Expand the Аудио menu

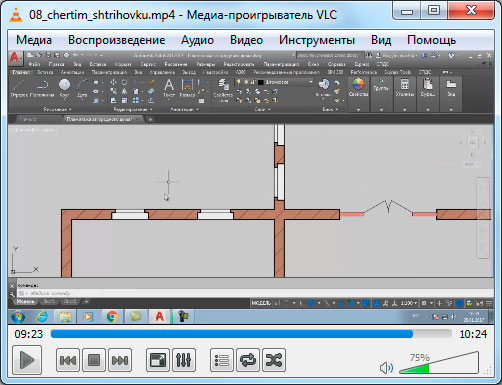coord(197,40)
